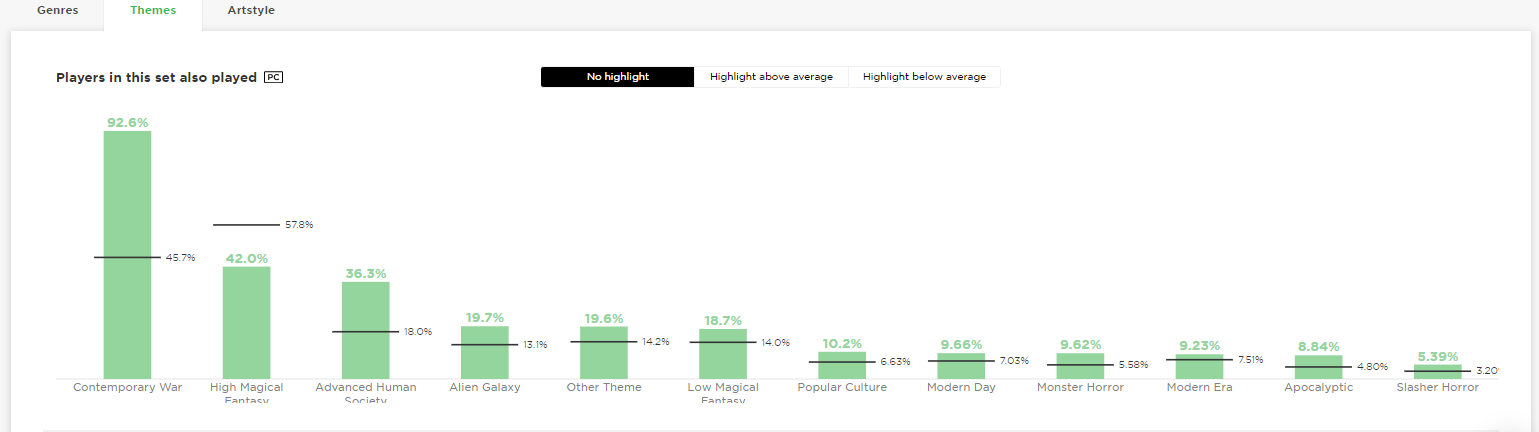
Task: Click the PC platform badge icon
Action: tap(273, 77)
